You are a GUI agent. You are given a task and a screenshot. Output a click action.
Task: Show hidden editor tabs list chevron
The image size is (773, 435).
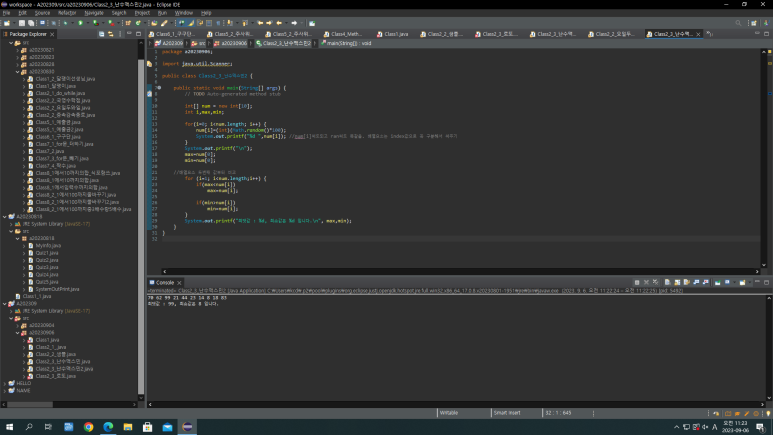tap(710, 34)
